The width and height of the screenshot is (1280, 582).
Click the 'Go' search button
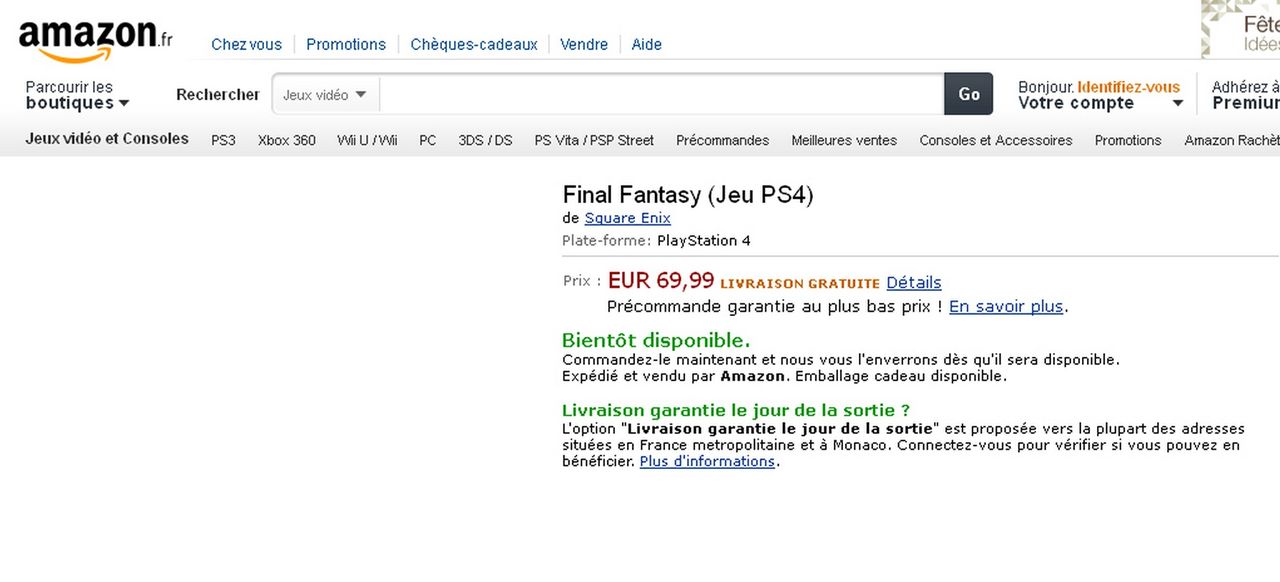tap(967, 94)
